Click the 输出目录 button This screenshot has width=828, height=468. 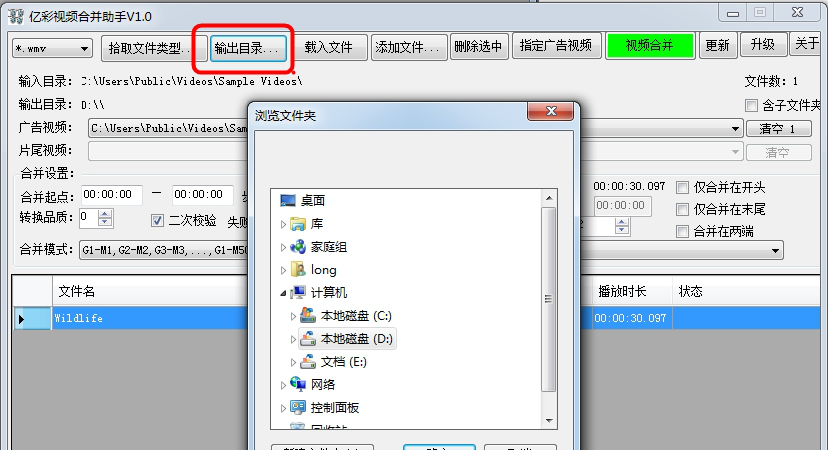tap(248, 48)
